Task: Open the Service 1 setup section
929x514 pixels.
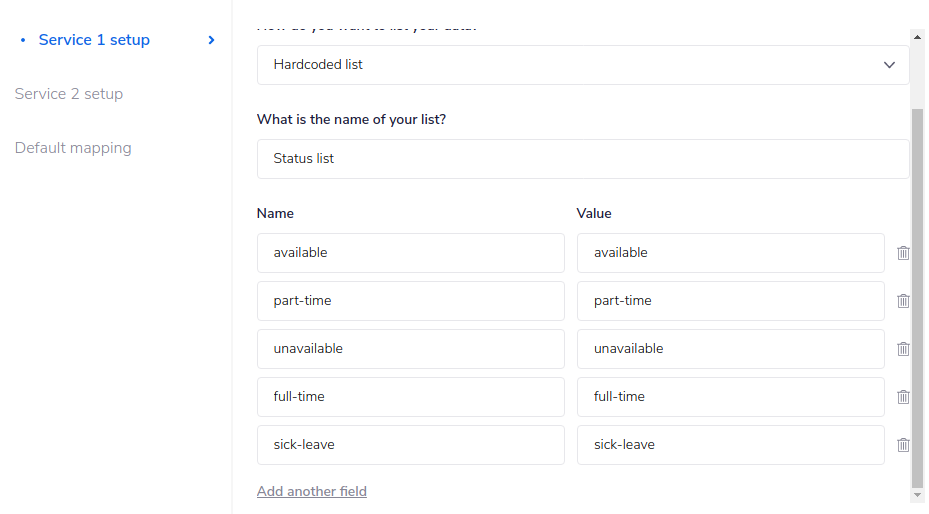Action: coord(94,40)
